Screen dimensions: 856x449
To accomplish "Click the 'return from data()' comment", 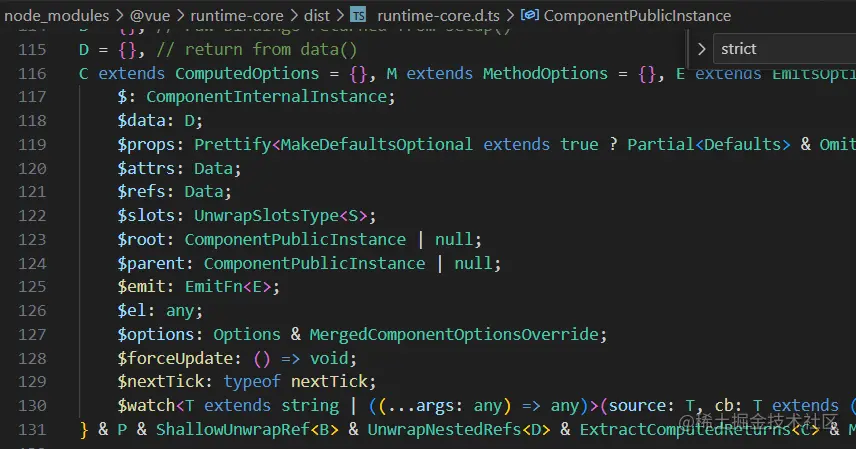I will click(257, 50).
